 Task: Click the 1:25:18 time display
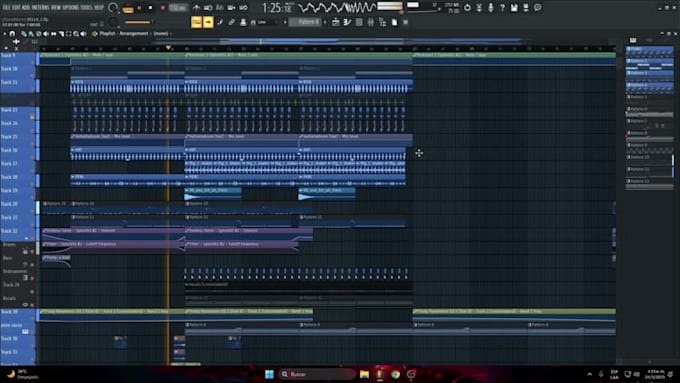point(277,8)
